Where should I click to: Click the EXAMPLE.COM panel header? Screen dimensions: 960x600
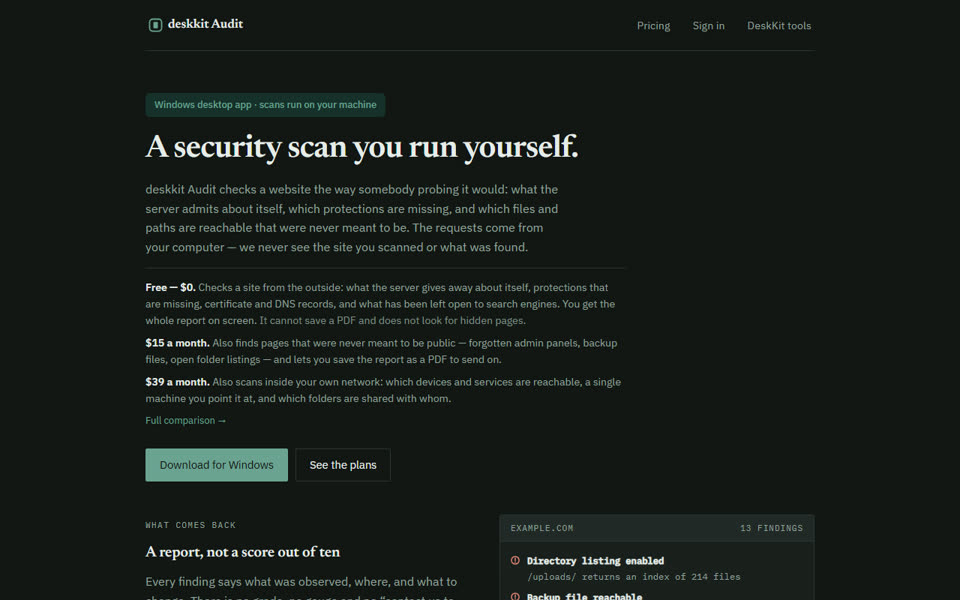click(x=657, y=528)
